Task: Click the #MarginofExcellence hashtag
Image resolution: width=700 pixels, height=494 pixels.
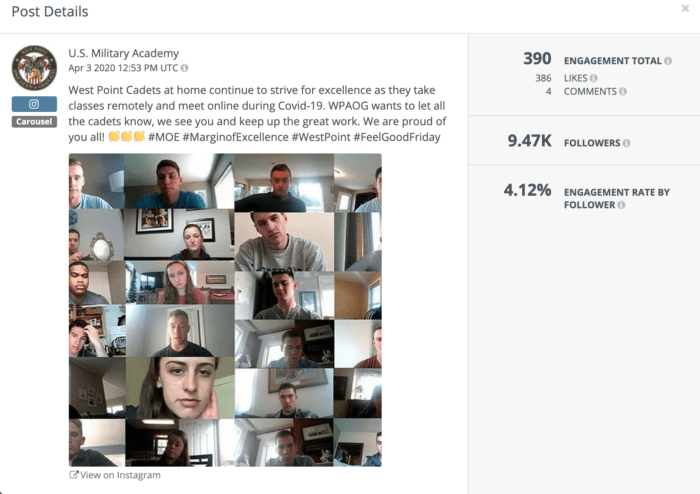Action: (x=235, y=137)
